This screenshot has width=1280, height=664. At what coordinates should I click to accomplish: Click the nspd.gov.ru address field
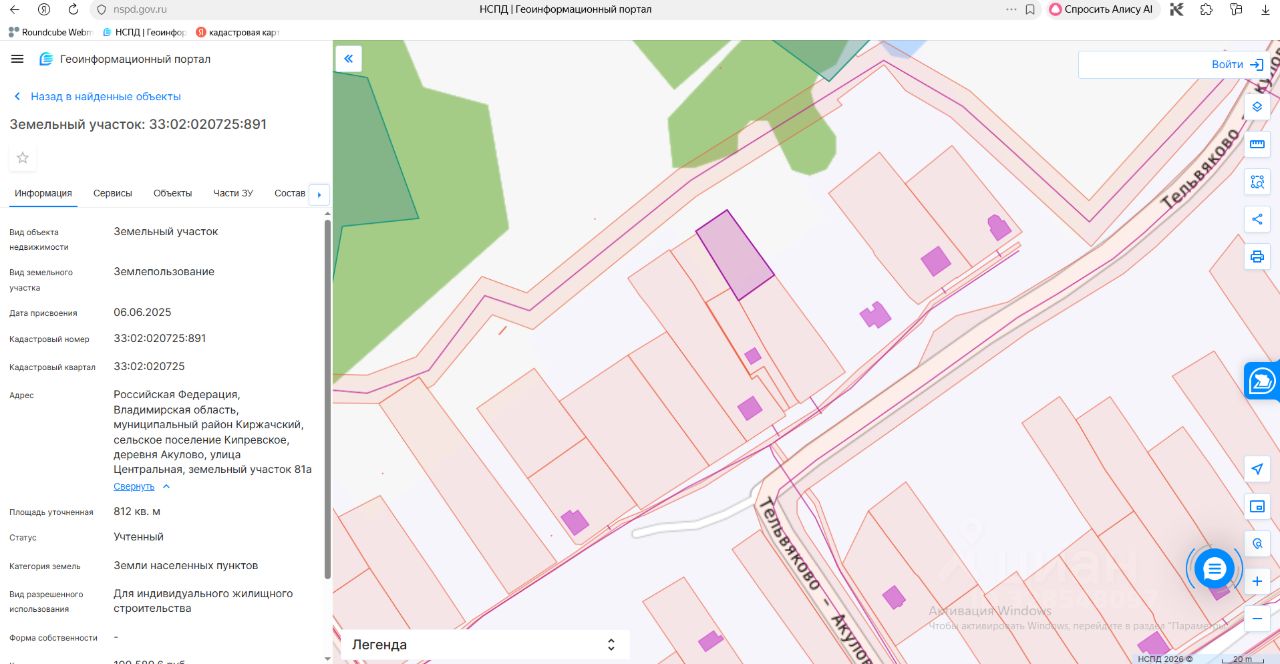pyautogui.click(x=138, y=9)
